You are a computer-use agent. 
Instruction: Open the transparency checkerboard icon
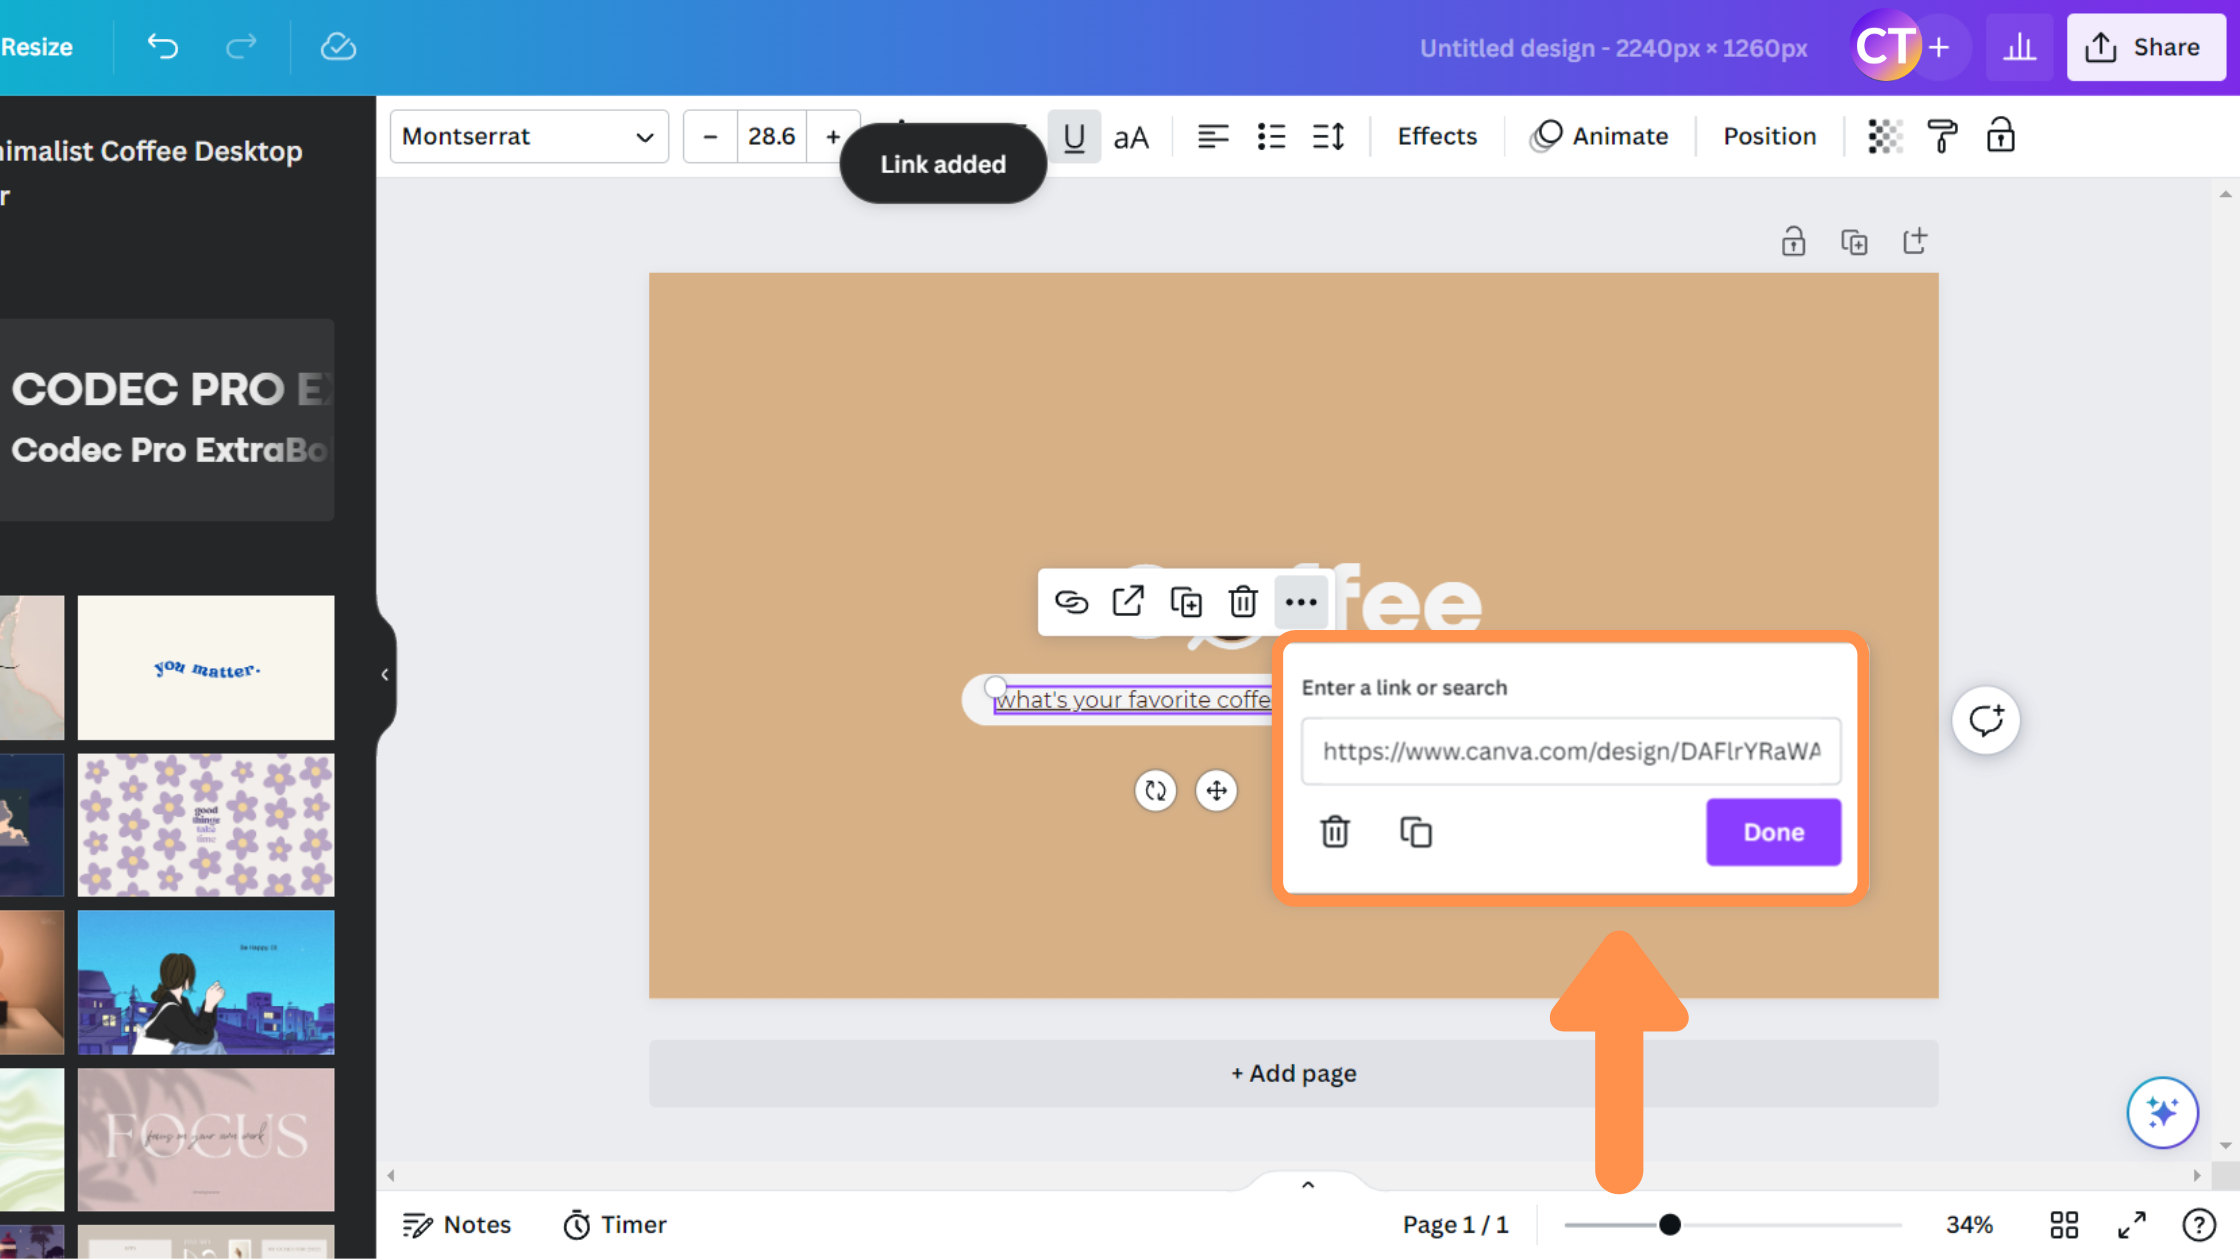coord(1885,136)
